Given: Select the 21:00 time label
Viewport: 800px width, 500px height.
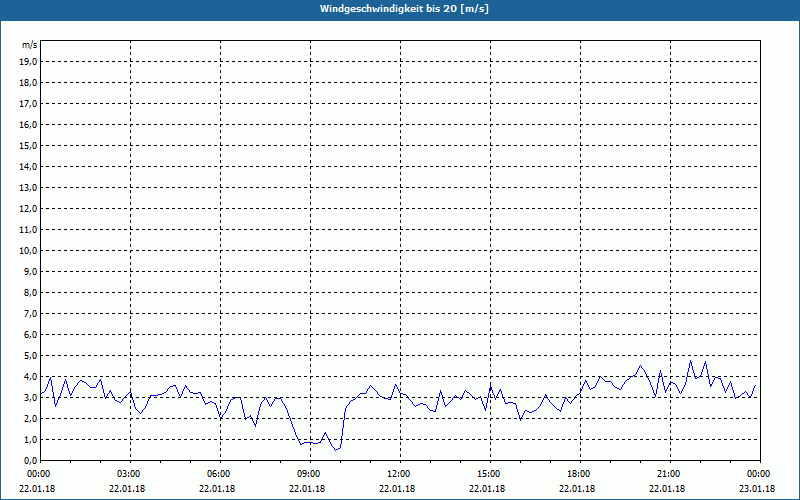Looking at the screenshot, I should [668, 474].
